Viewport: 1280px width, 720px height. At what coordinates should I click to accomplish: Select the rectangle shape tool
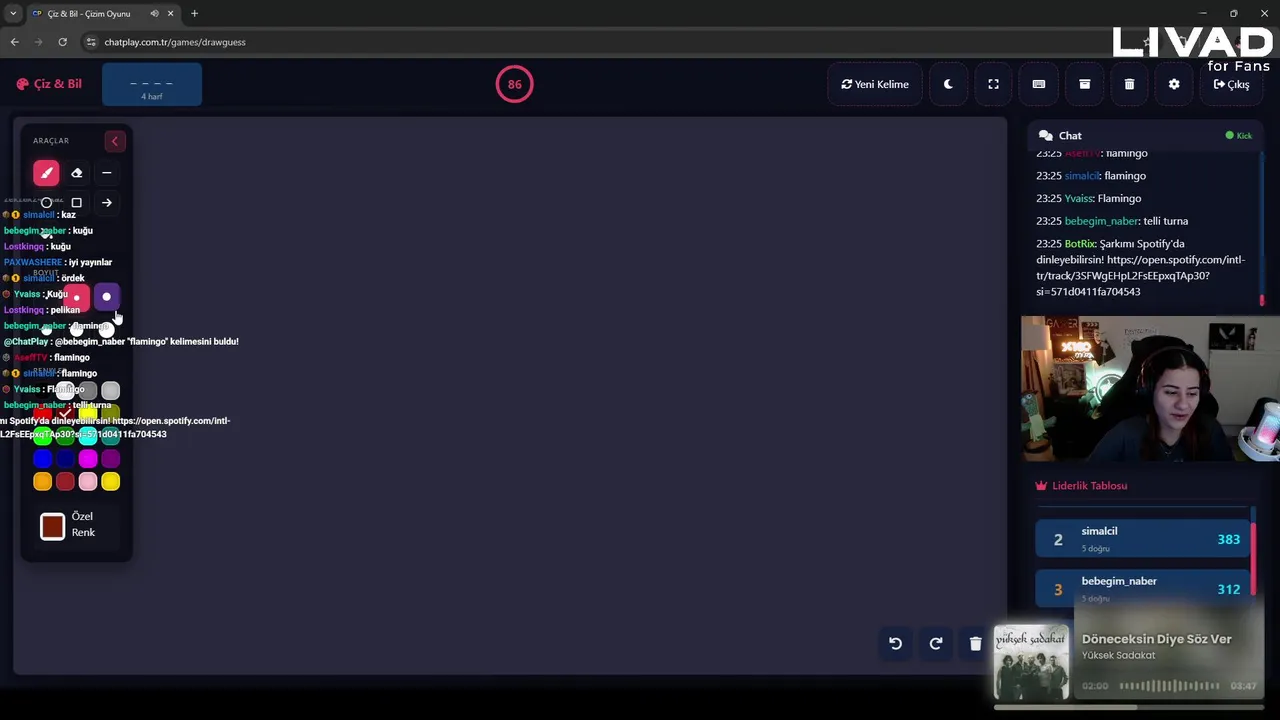tap(76, 203)
